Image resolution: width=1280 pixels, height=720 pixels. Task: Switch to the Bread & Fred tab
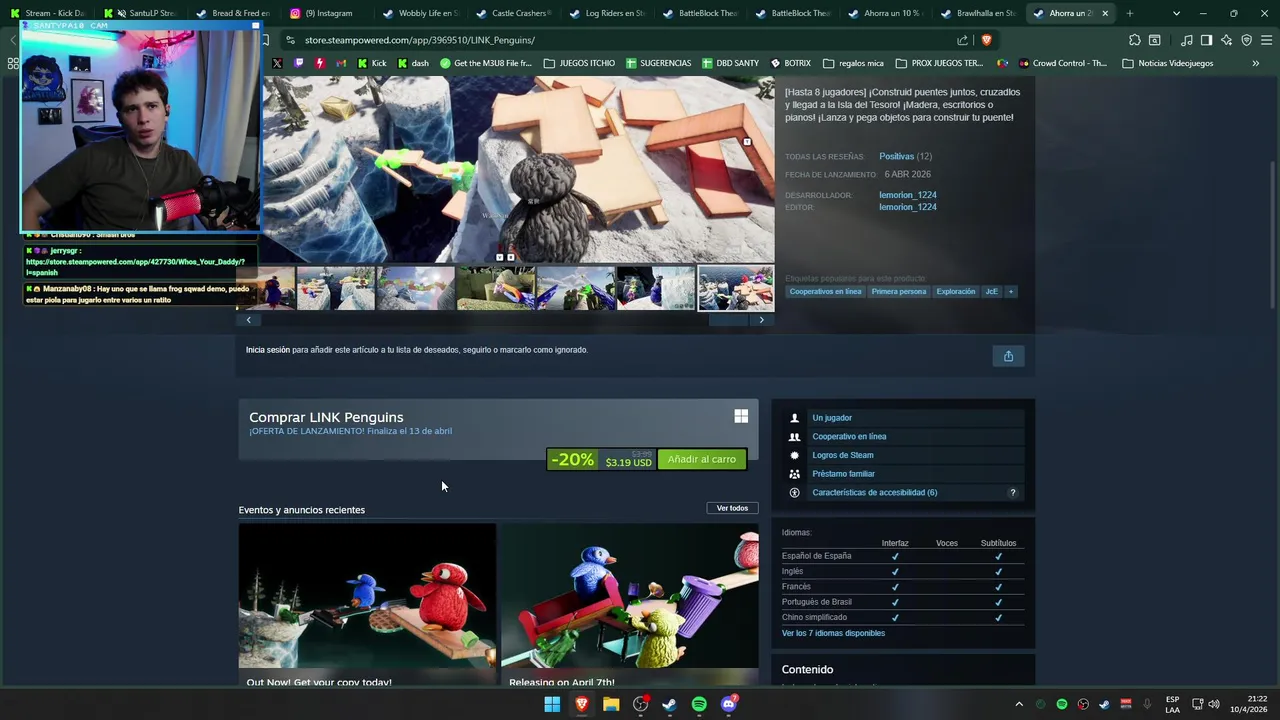click(x=233, y=13)
